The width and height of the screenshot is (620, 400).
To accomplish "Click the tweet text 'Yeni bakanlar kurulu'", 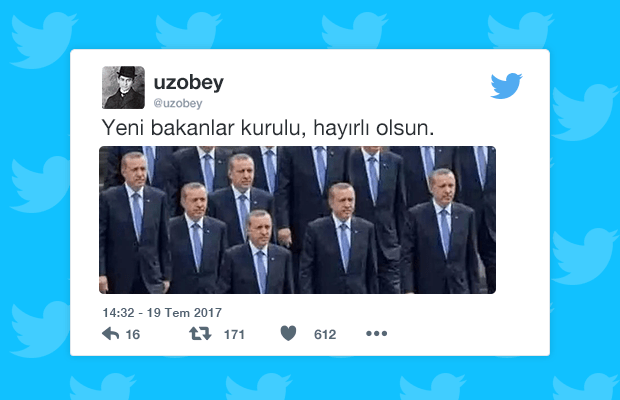I will pos(204,128).
